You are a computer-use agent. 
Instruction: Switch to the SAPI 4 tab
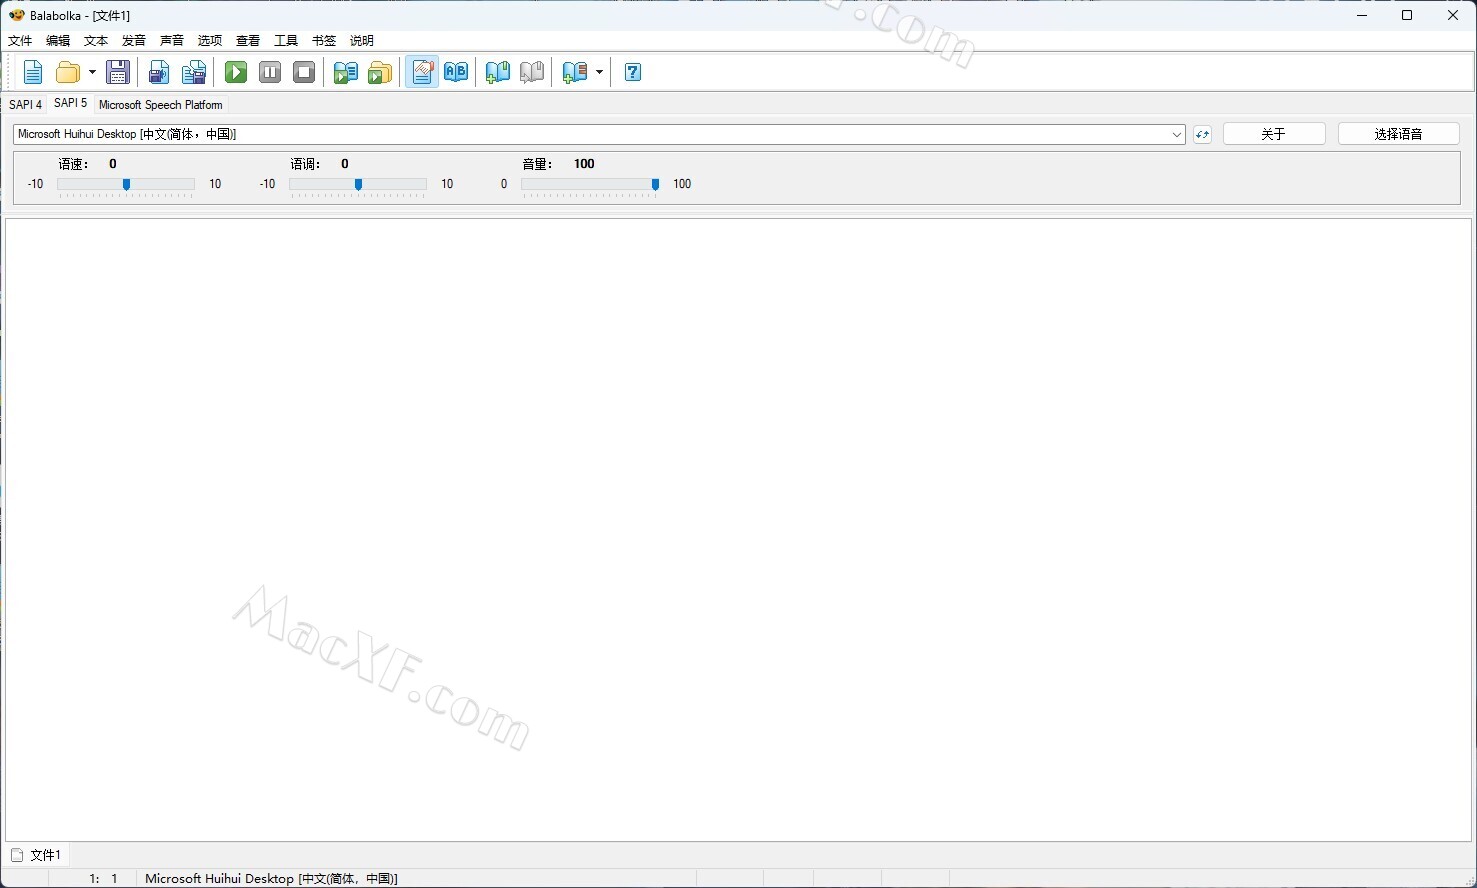click(25, 105)
